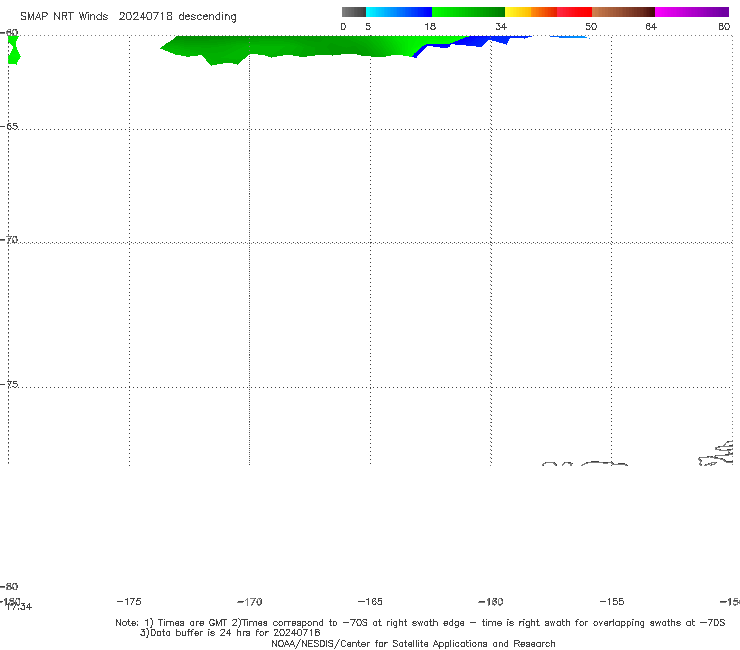Click the latitude label '-65'
The width and height of the screenshot is (740, 650).
click(9, 127)
